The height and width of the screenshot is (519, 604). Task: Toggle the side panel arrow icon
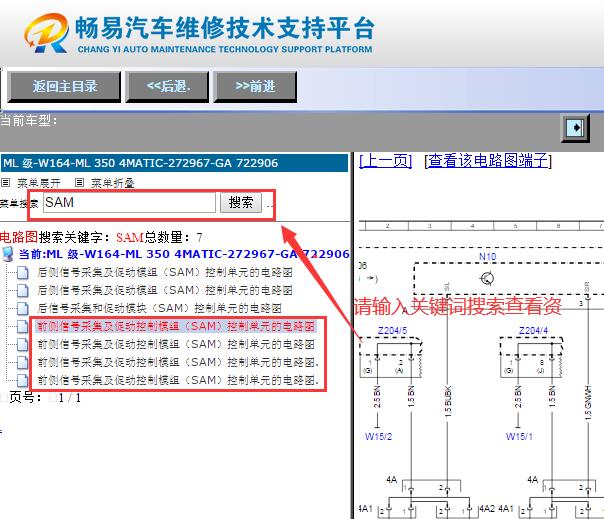pos(575,128)
